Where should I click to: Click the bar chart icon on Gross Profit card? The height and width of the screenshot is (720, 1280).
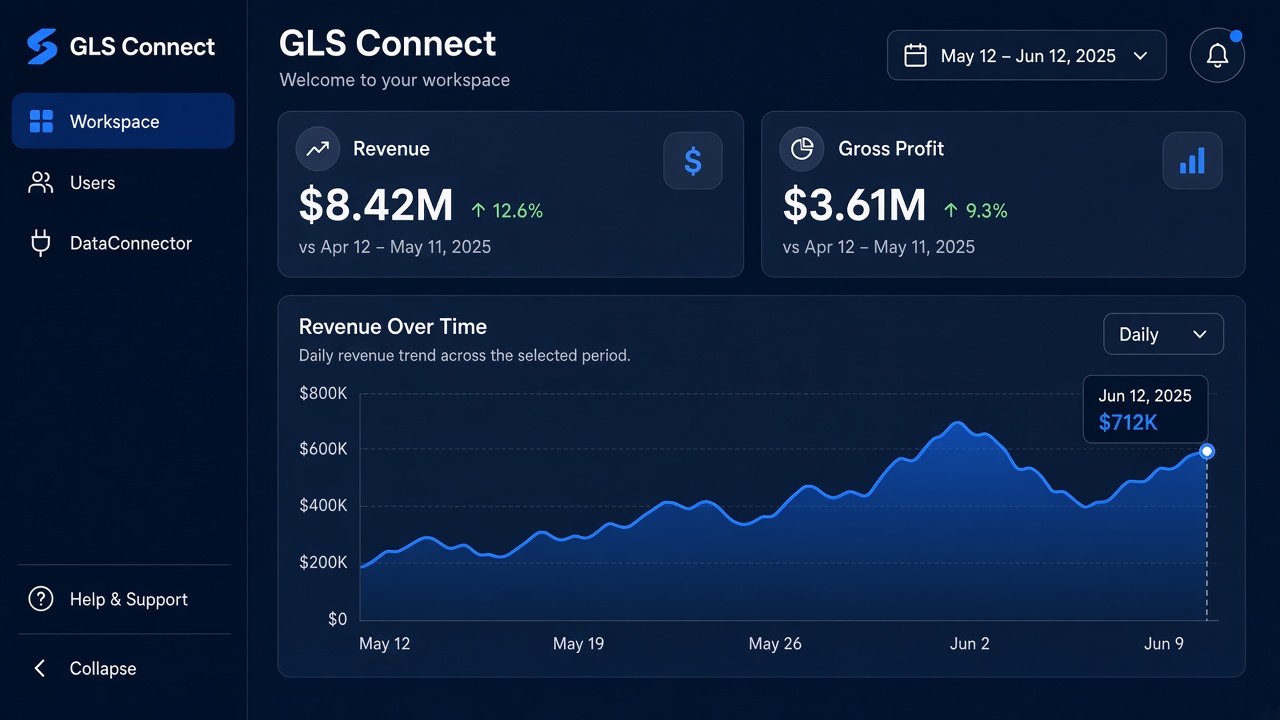(1192, 160)
